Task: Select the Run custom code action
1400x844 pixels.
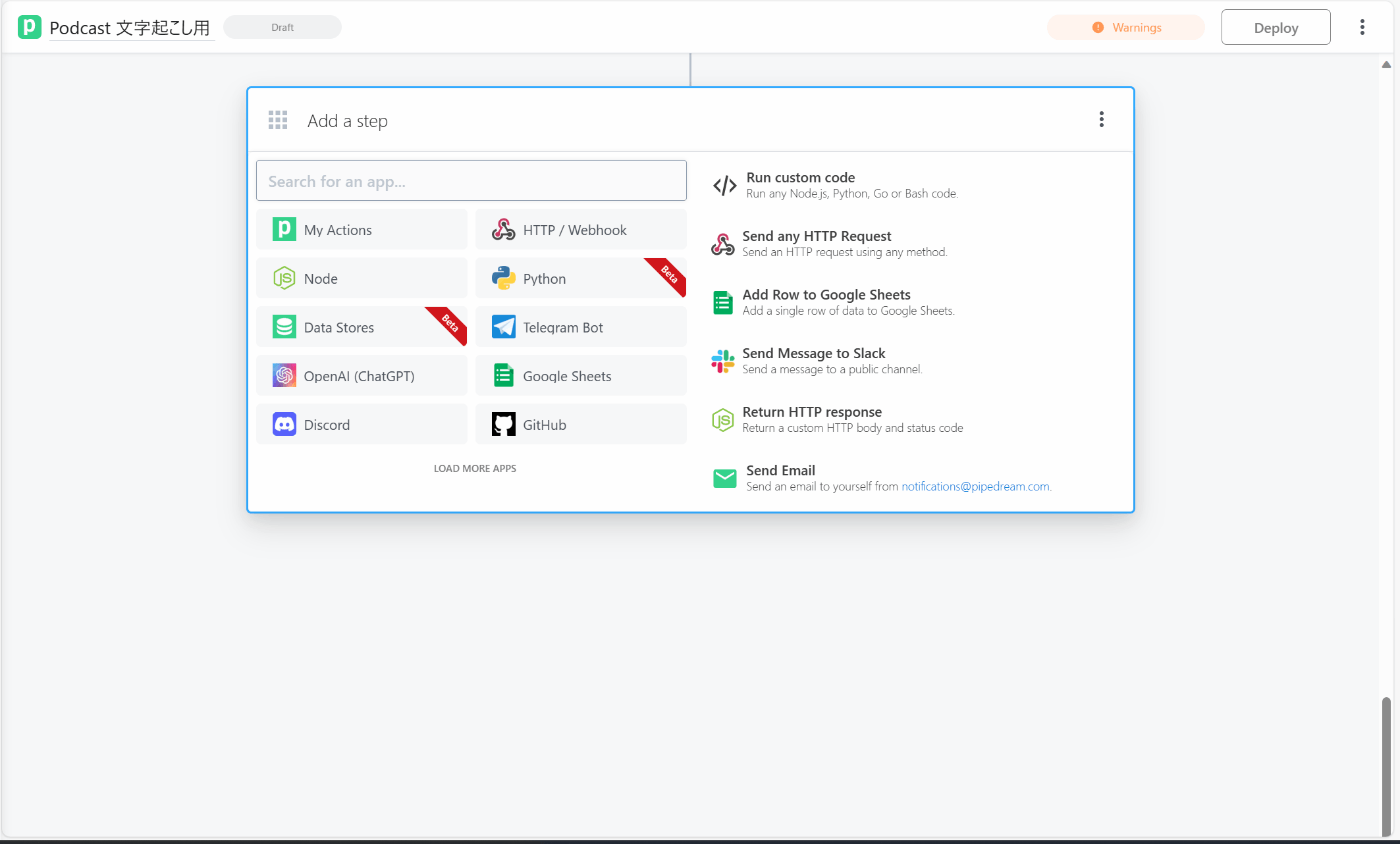Action: 835,185
